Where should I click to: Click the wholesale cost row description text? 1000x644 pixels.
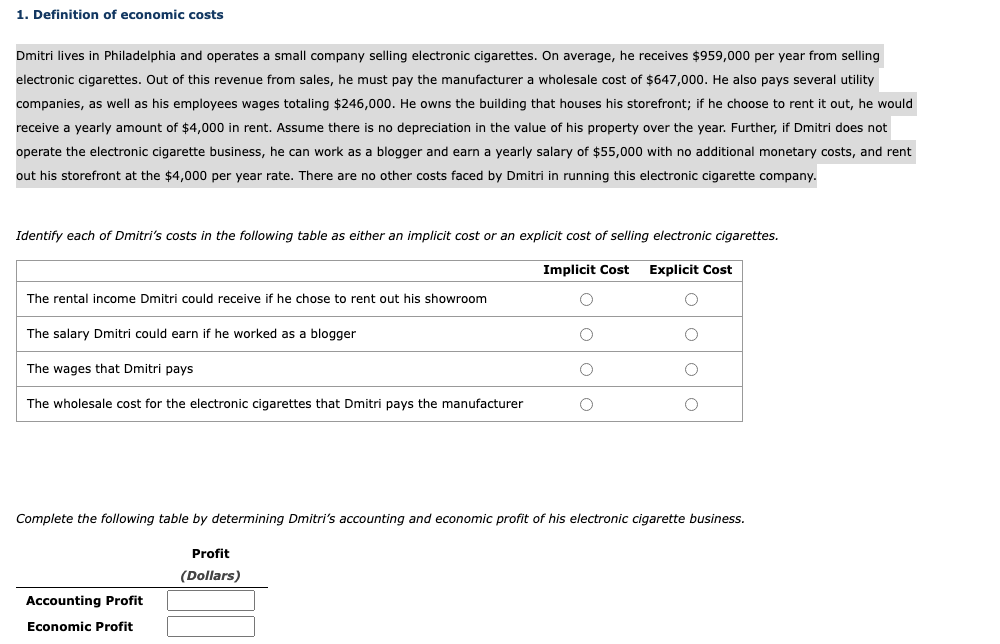[x=275, y=404]
